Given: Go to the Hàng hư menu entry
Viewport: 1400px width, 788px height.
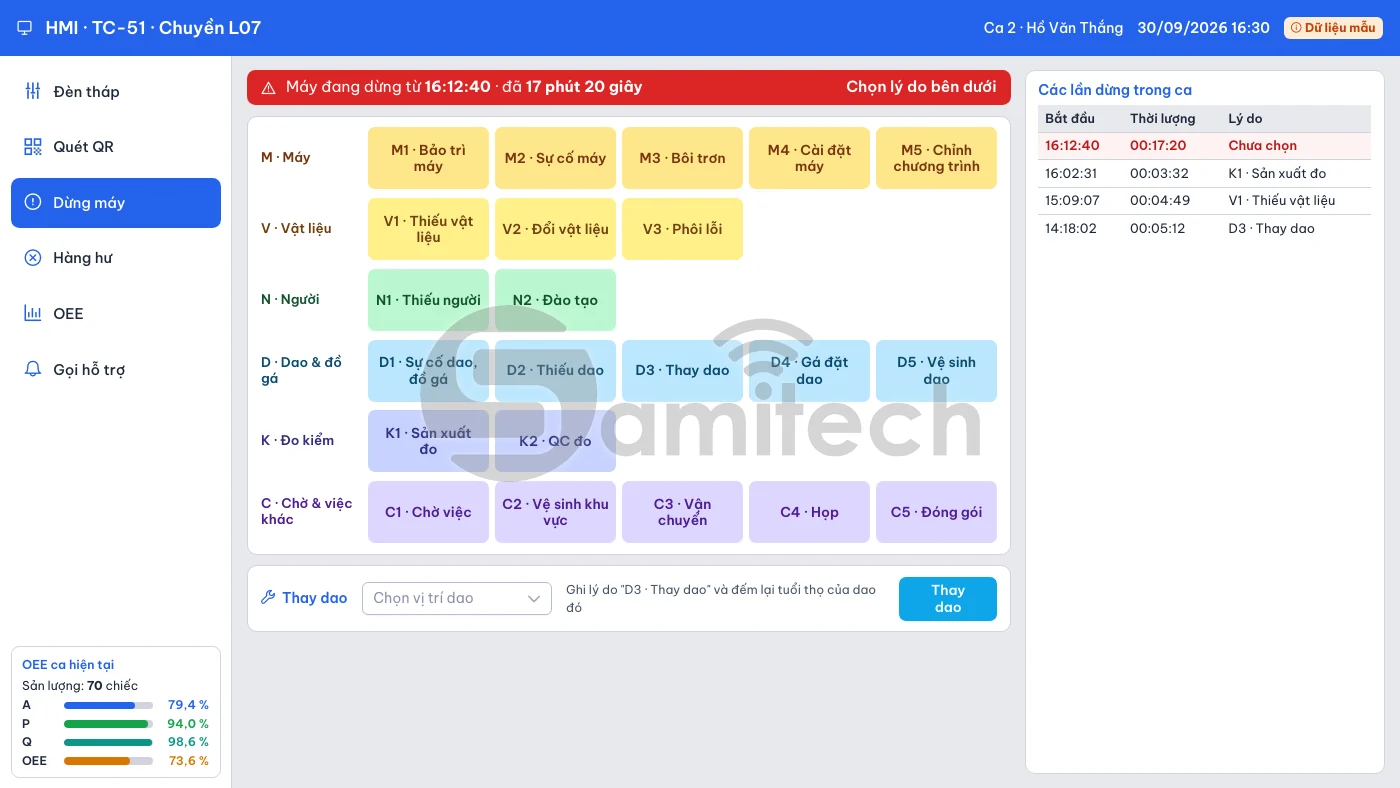Looking at the screenshot, I should (x=116, y=258).
